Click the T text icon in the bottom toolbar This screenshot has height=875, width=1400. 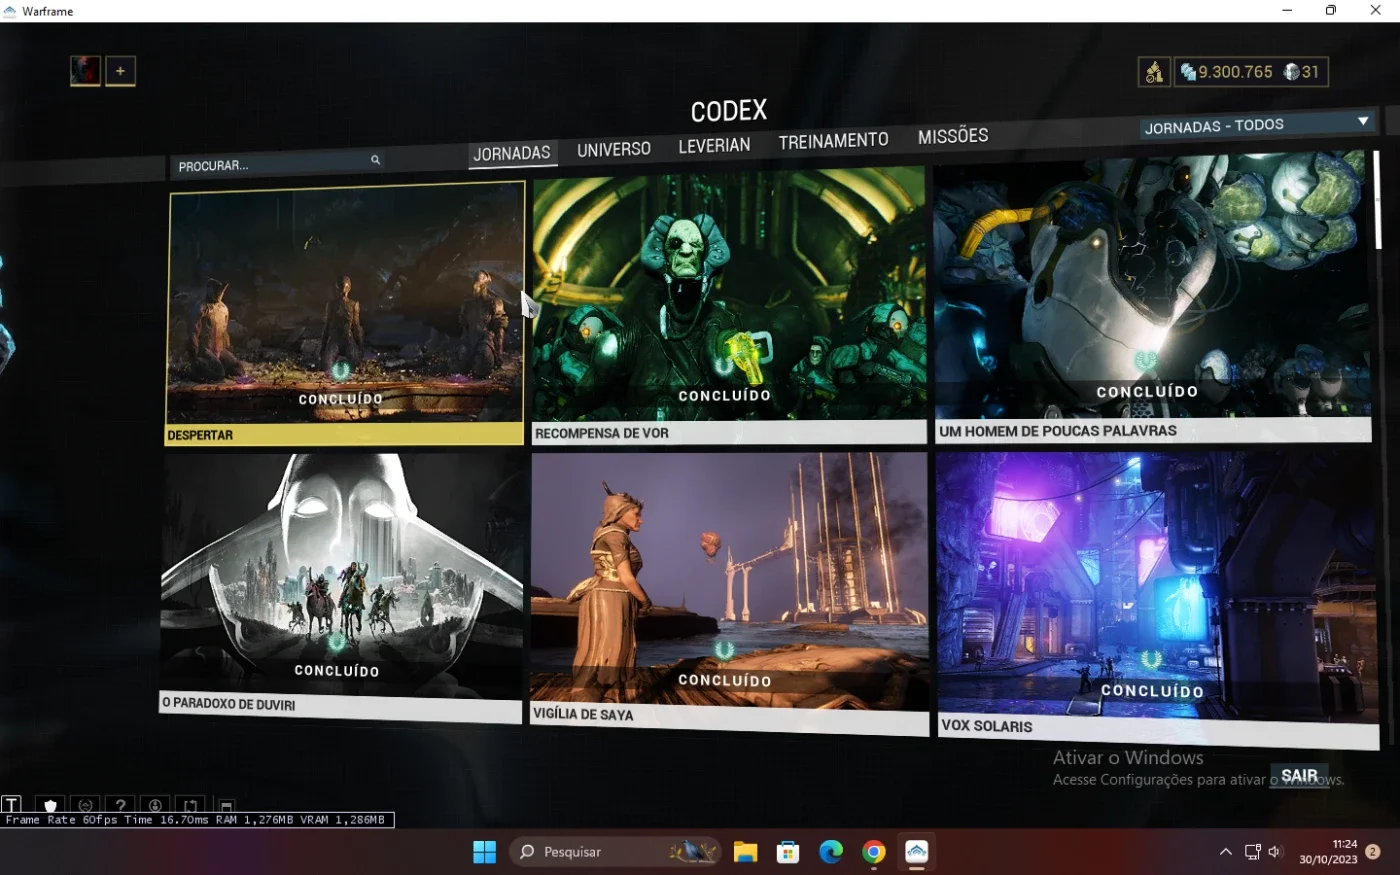12,804
